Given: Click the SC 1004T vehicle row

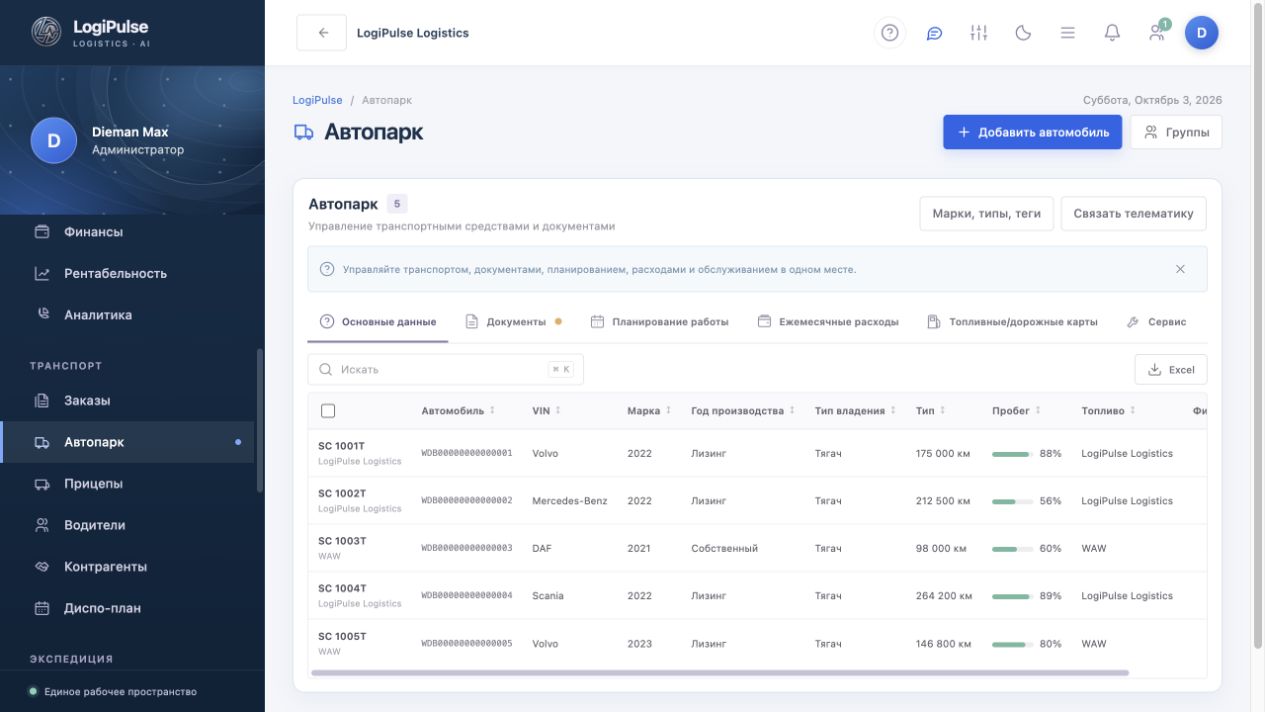Looking at the screenshot, I should (x=757, y=596).
